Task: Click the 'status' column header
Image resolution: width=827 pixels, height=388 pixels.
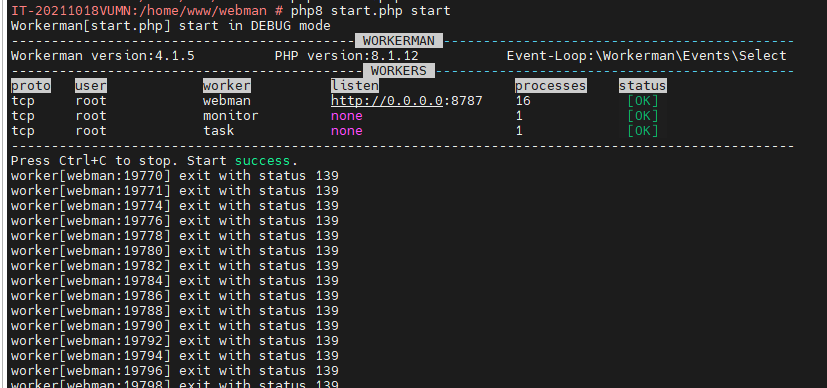Action: click(x=642, y=85)
